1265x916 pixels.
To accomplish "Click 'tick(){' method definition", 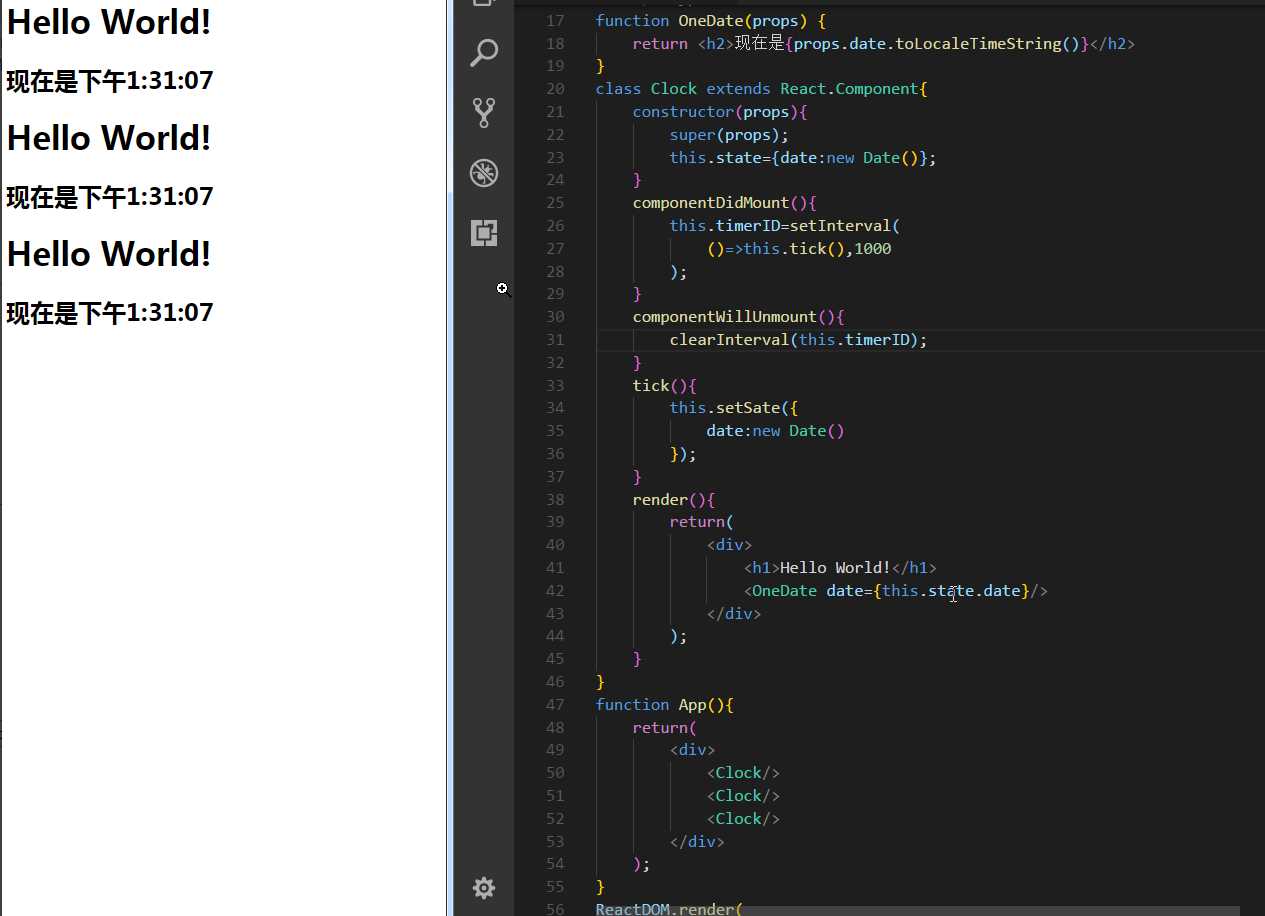I will coord(664,386).
